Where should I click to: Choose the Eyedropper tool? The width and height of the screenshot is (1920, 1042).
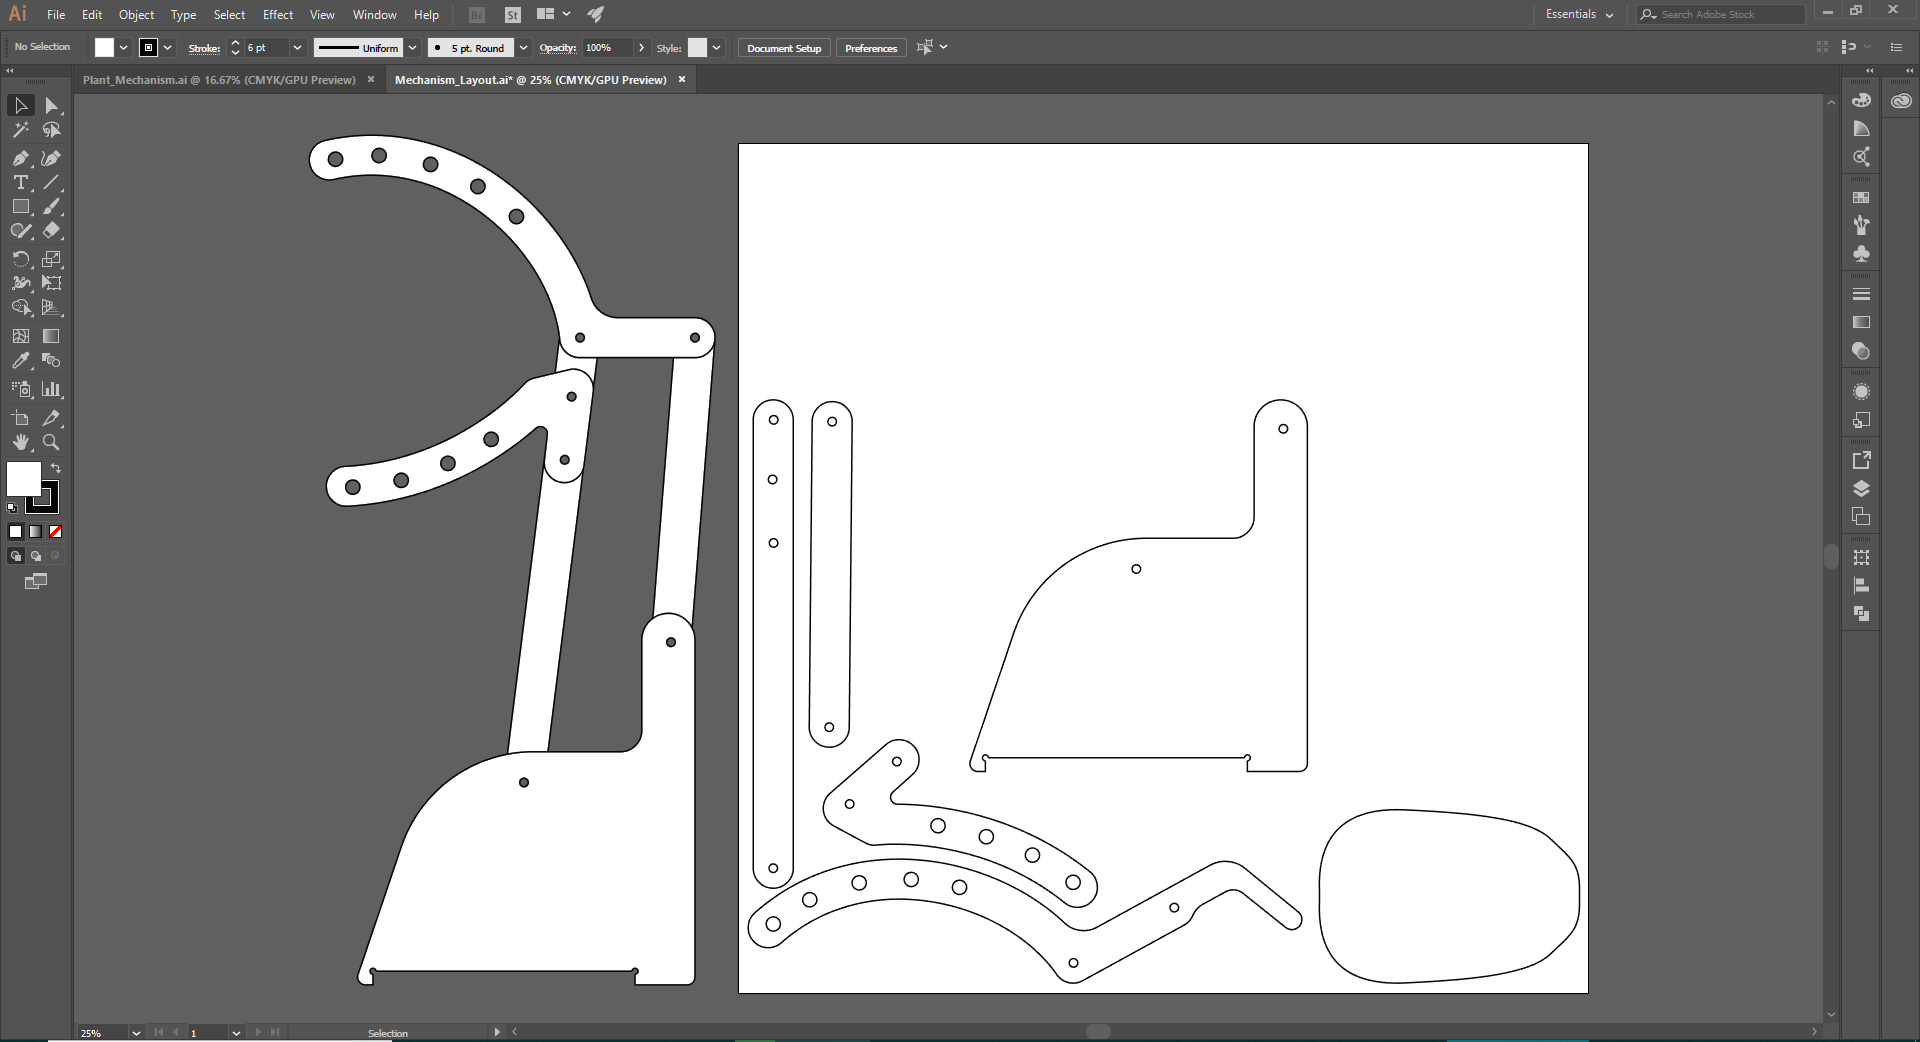click(21, 361)
